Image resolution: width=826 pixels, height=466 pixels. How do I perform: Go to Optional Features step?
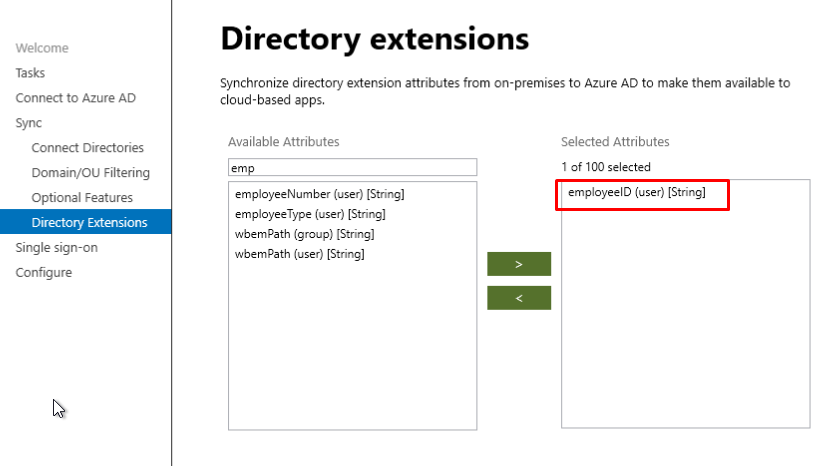coord(82,198)
